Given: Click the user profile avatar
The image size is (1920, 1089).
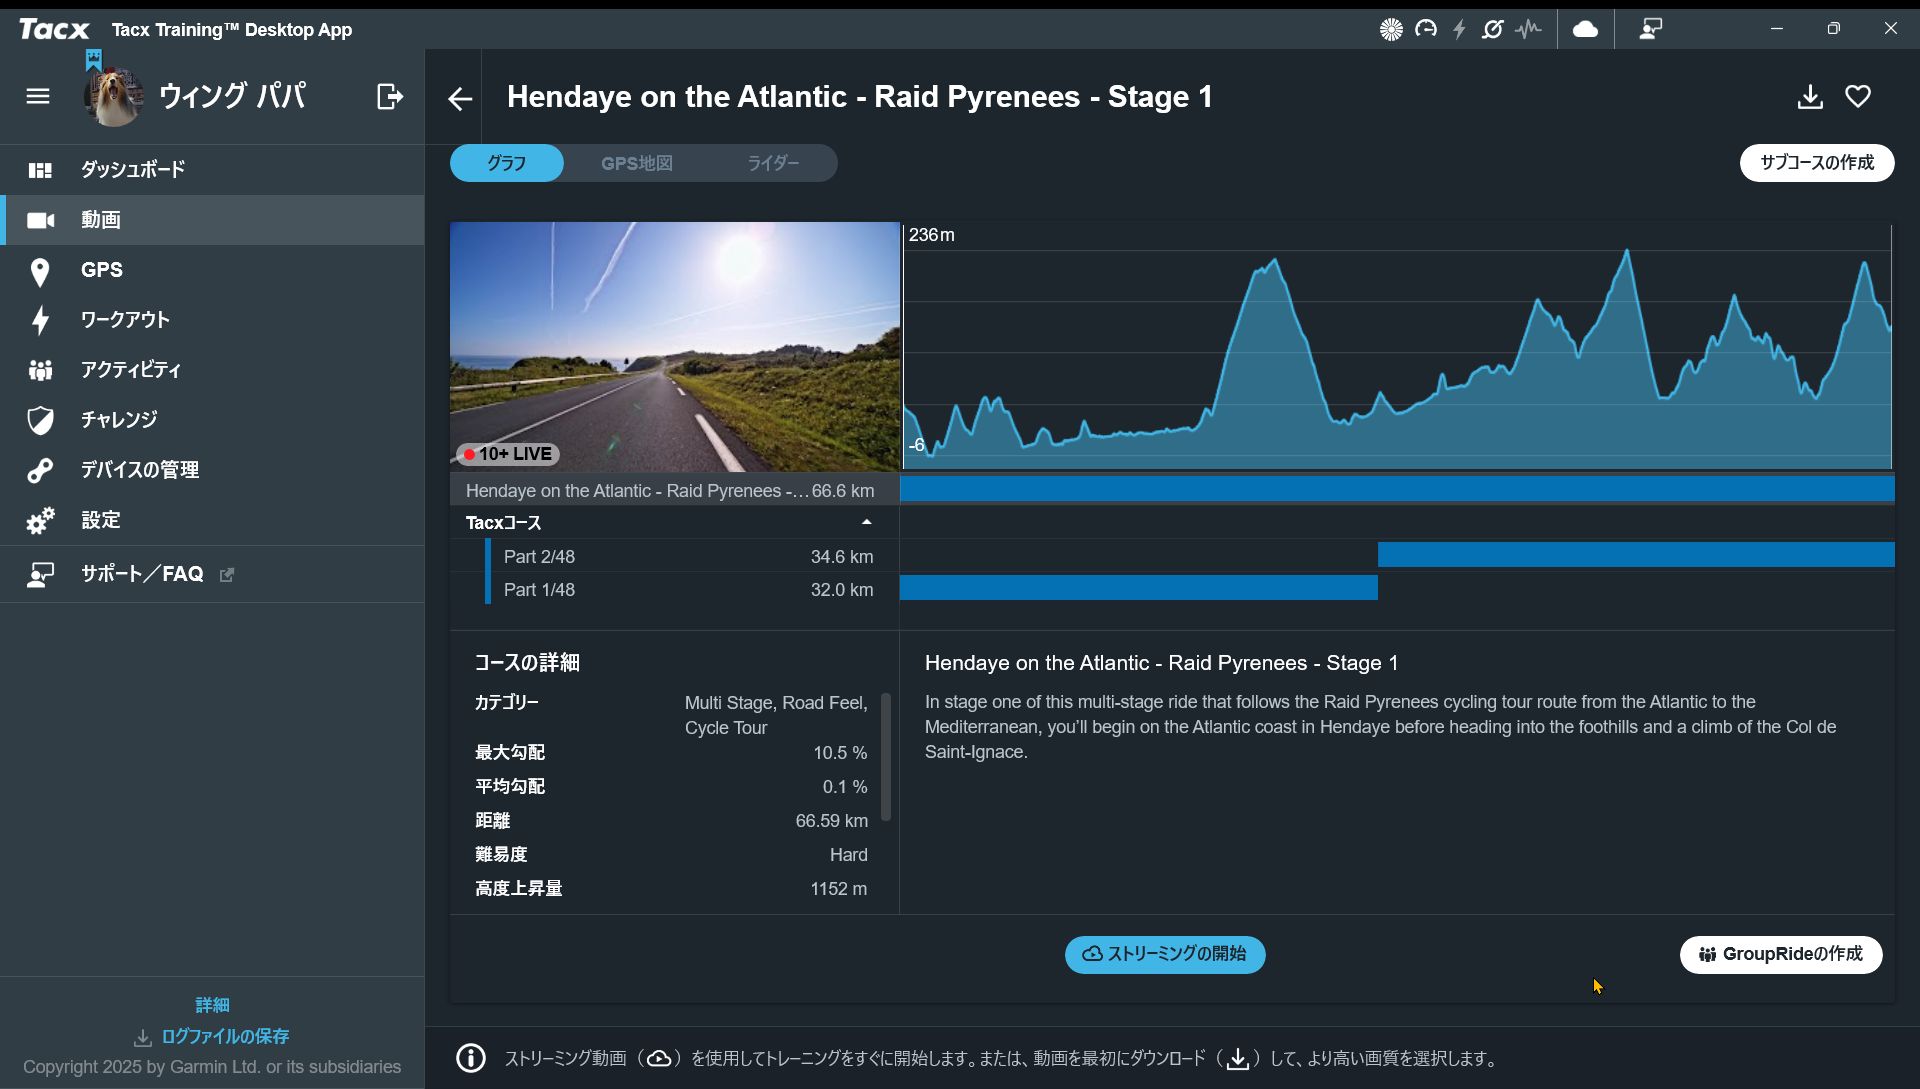Looking at the screenshot, I should point(112,97).
